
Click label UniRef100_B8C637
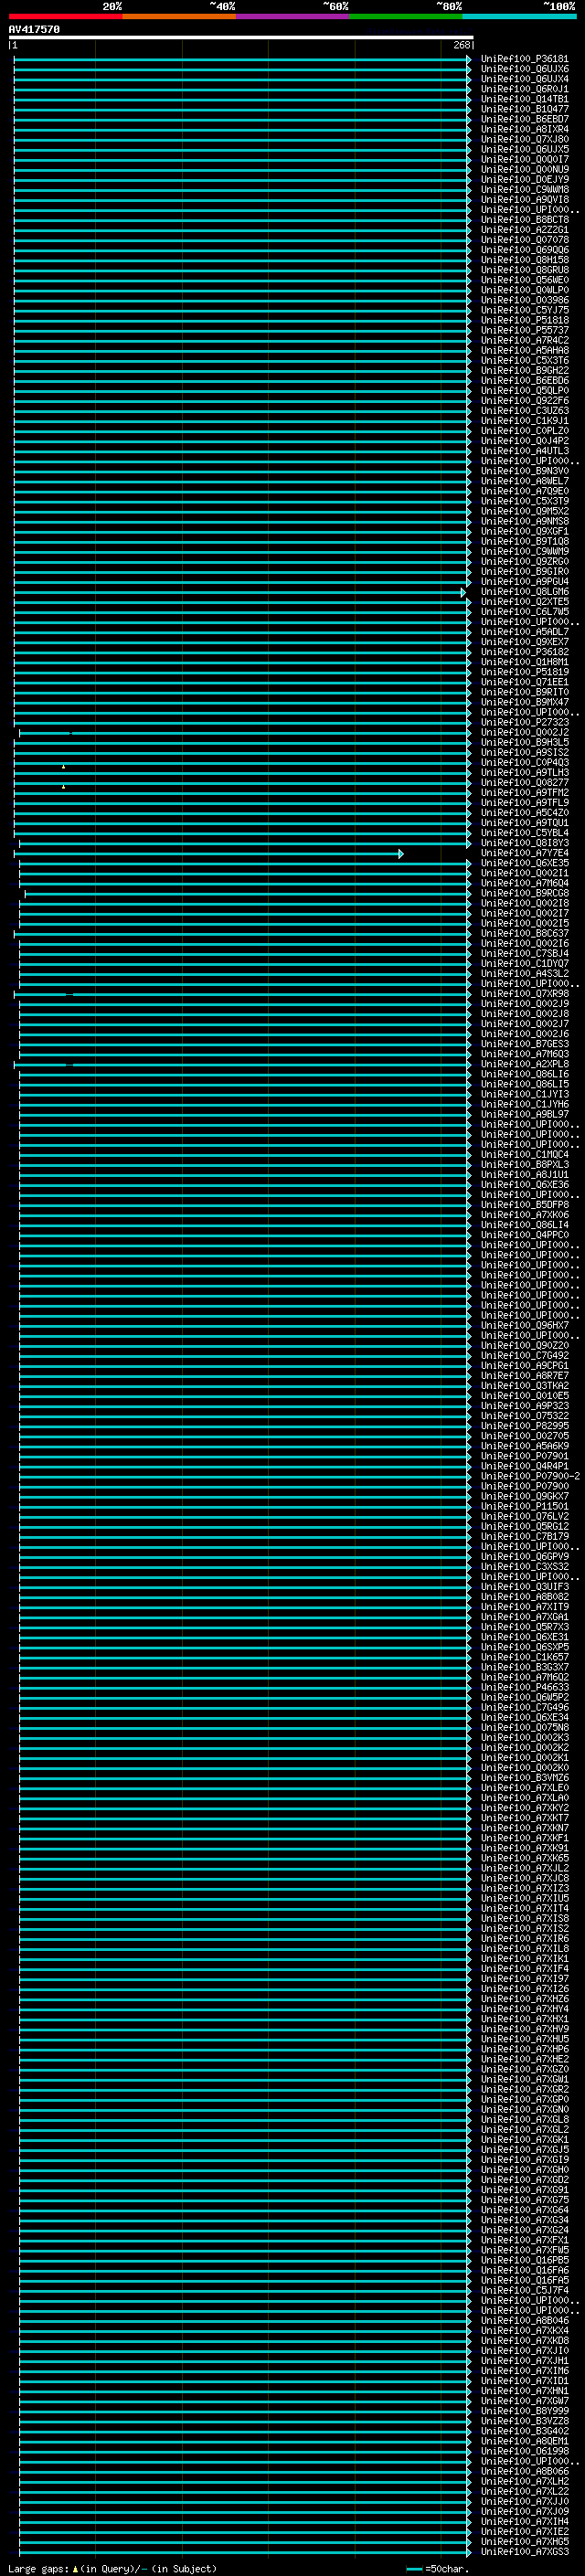525,933
